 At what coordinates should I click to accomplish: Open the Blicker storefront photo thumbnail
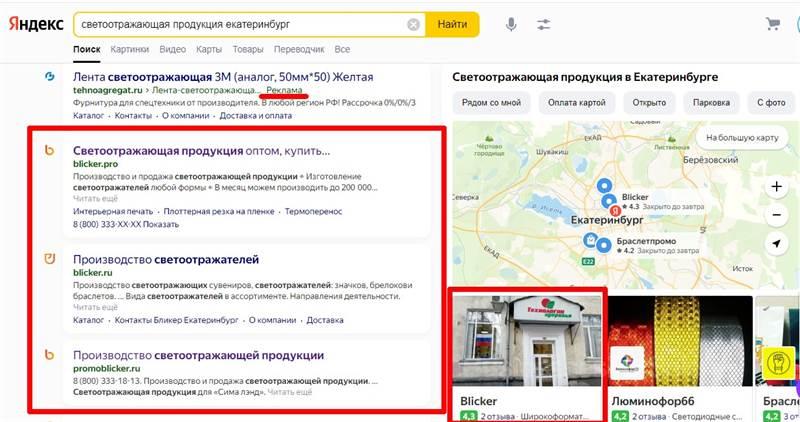coord(527,341)
